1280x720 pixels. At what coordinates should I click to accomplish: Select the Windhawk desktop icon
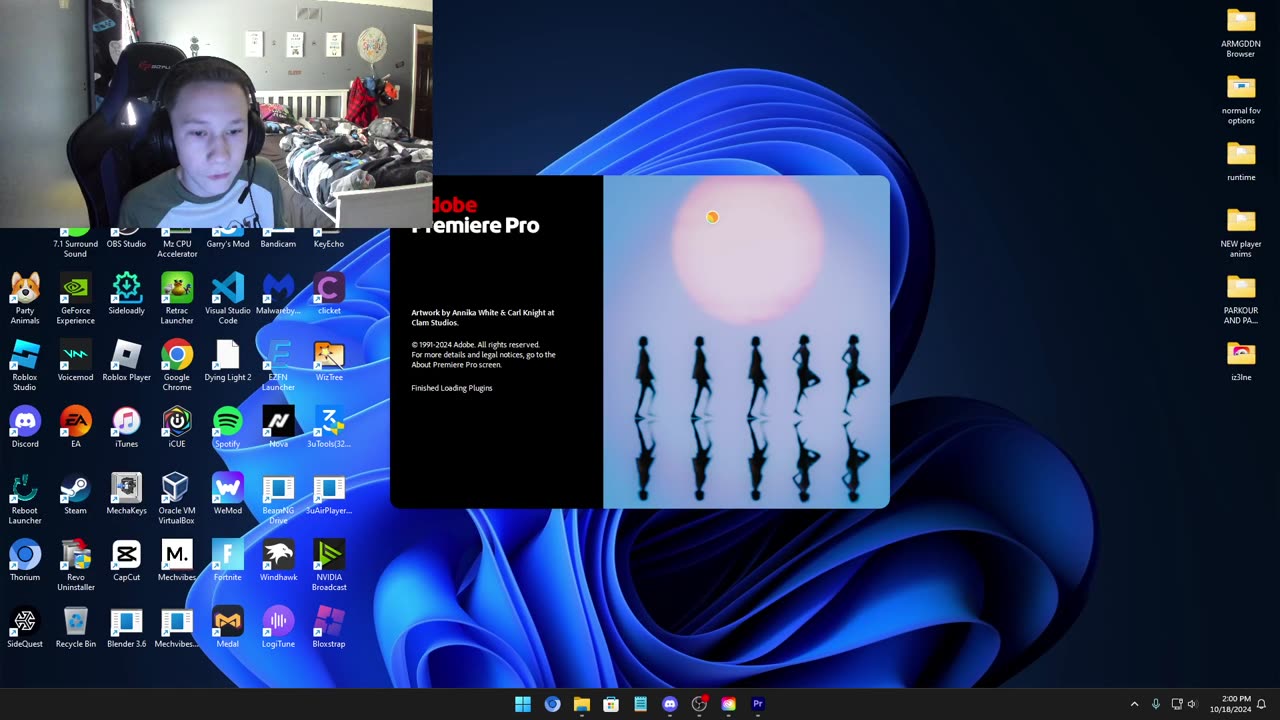278,560
